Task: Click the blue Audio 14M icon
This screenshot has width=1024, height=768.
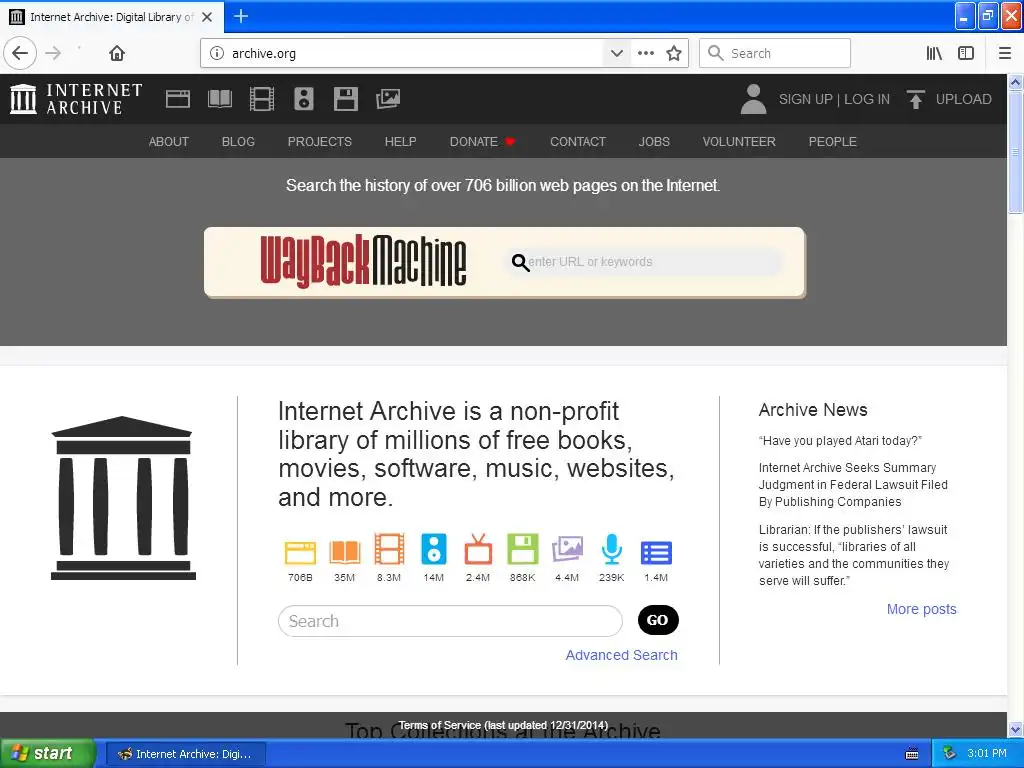Action: [434, 549]
